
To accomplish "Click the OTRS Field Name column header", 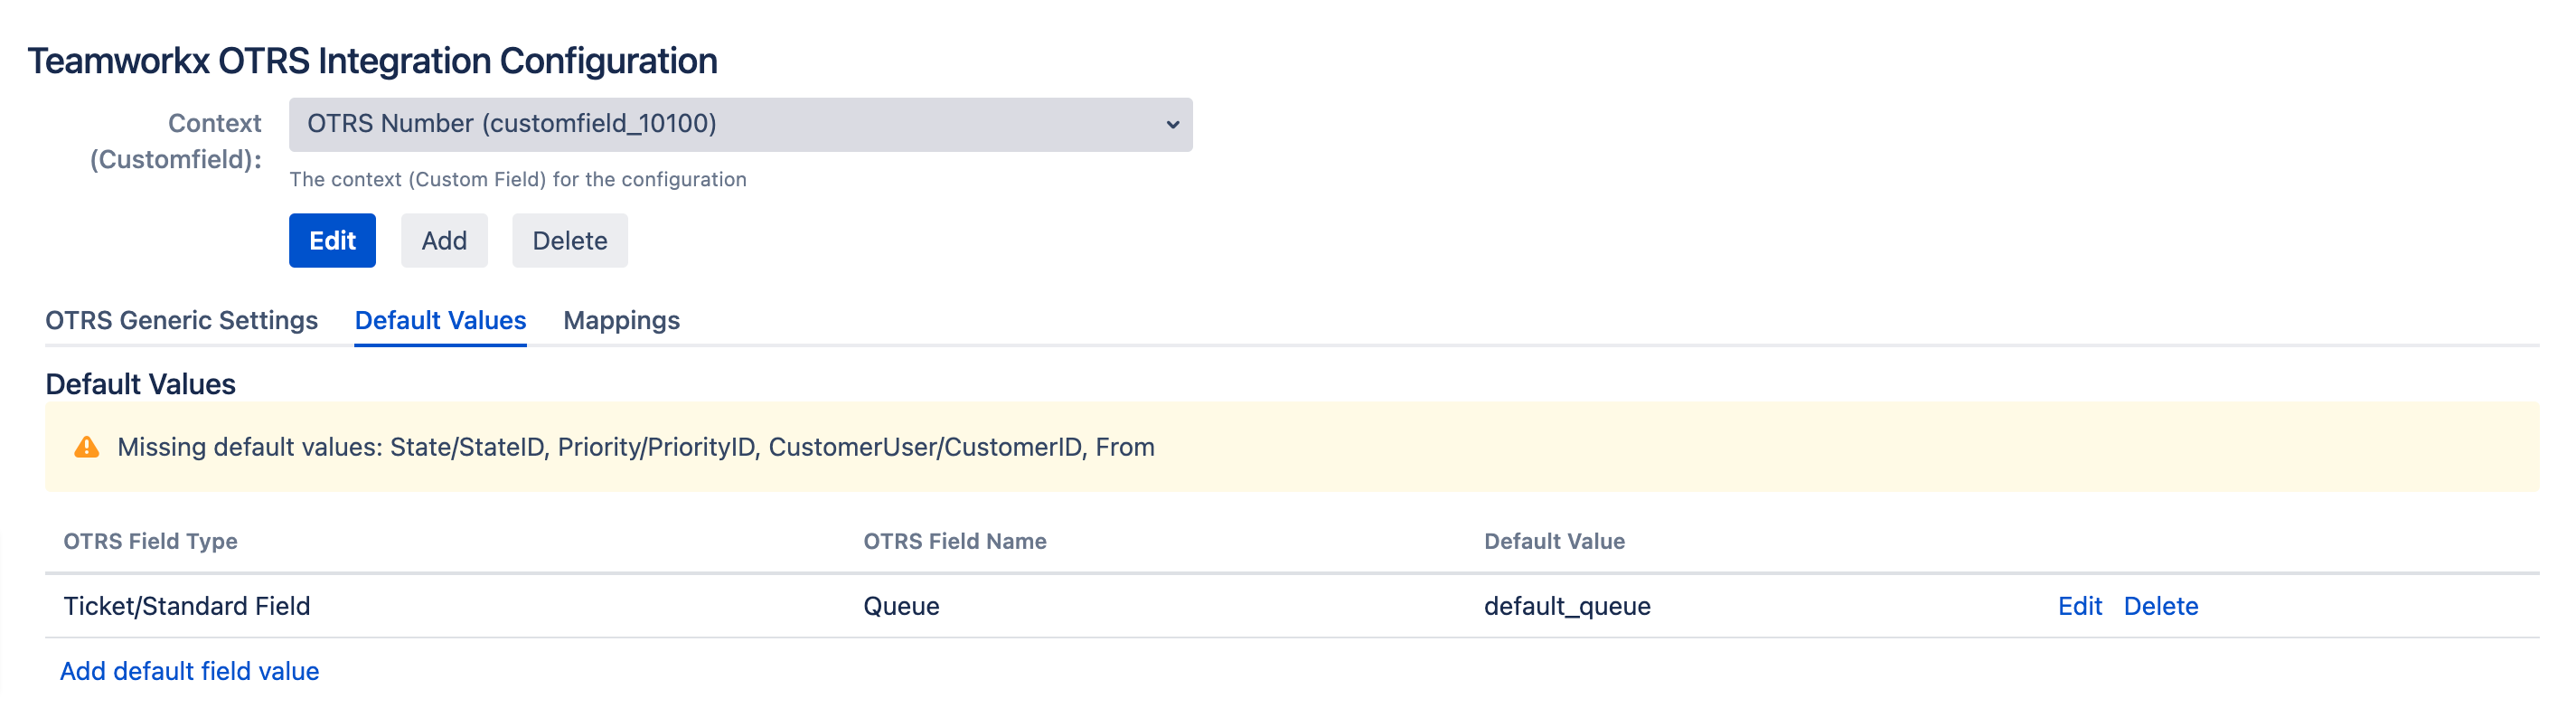I will [954, 541].
